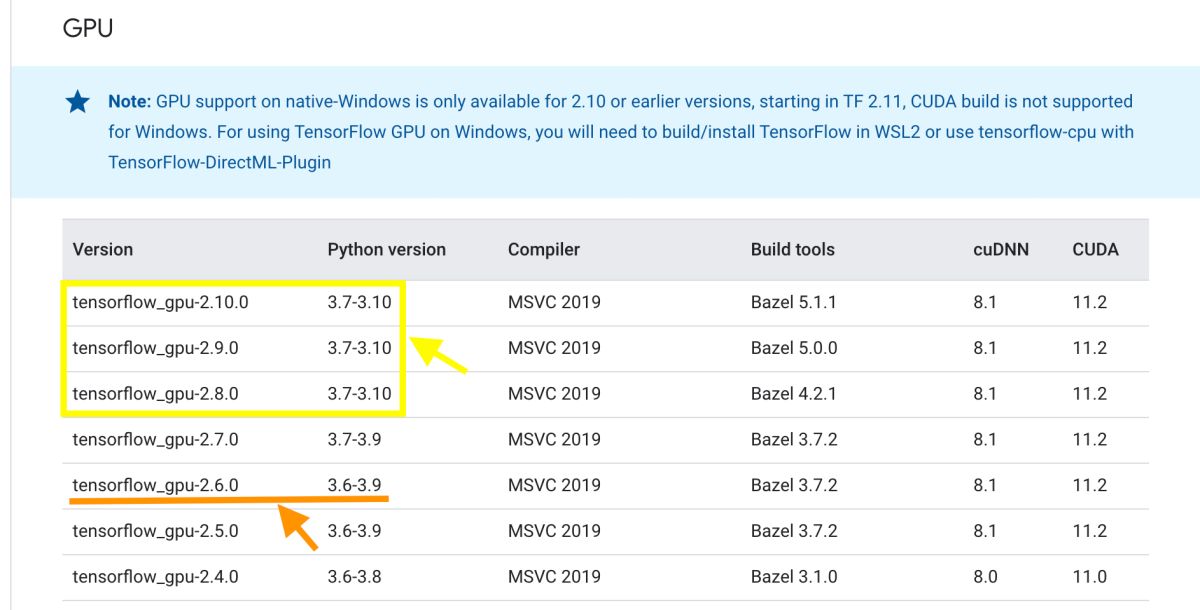Click CUDA 11.2 in tensorflow_gpu-2.7.0 row
This screenshot has height=610, width=1200.
[x=1090, y=439]
